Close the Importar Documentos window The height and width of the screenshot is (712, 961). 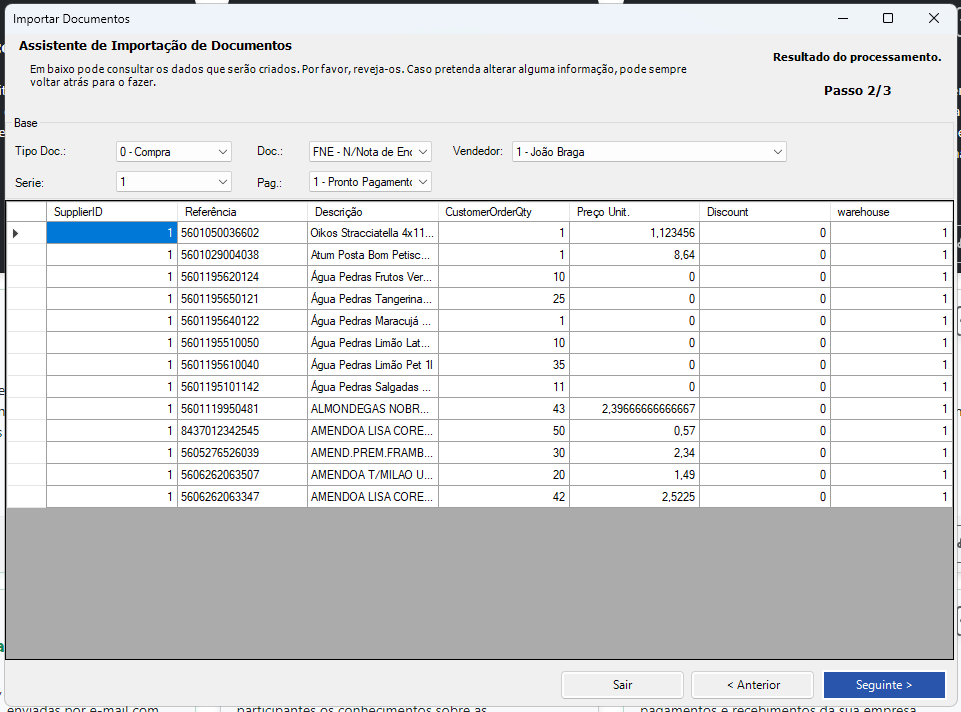pyautogui.click(x=934, y=18)
